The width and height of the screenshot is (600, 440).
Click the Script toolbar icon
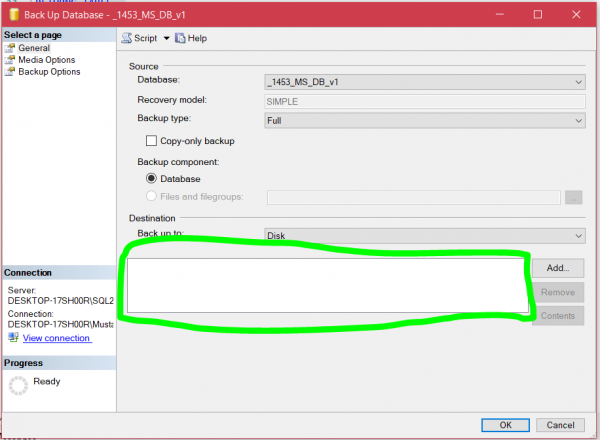127,38
